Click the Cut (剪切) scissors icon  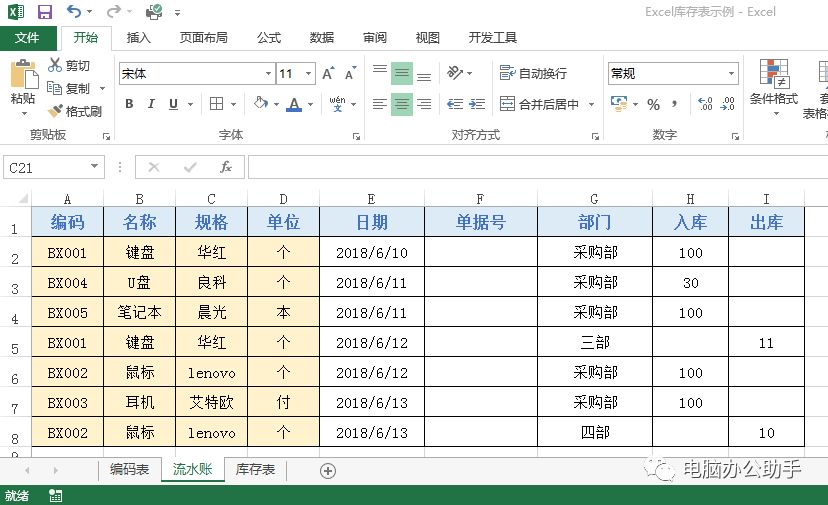[54, 65]
